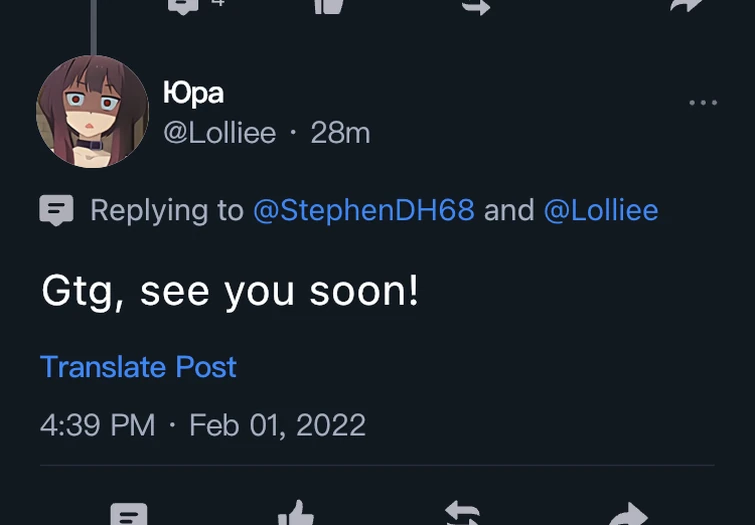The width and height of the screenshot is (755, 525).
Task: Open the @StephenDH68 mention link
Action: click(x=363, y=210)
